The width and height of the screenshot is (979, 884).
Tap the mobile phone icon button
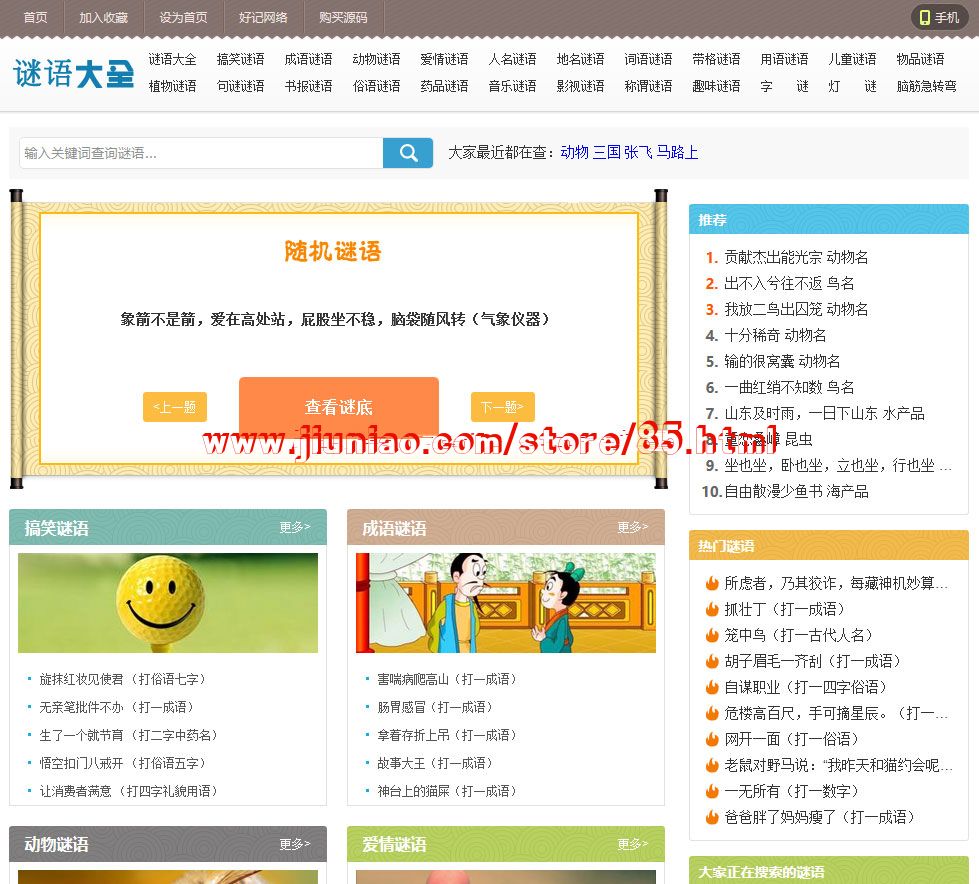[939, 18]
